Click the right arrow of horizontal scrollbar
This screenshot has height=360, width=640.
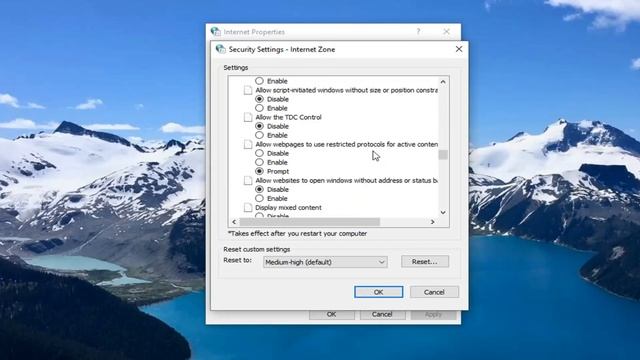tap(433, 222)
